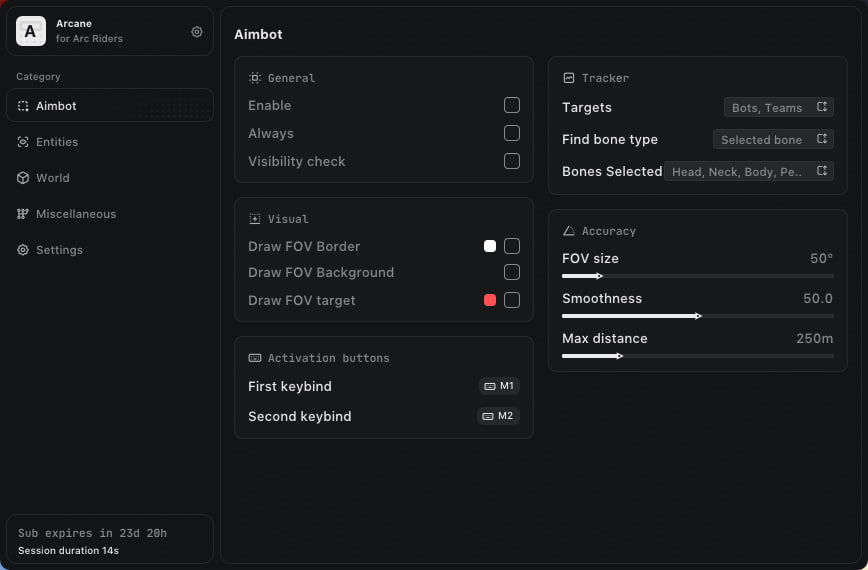The width and height of the screenshot is (868, 570).
Task: Open the Targets dropdown
Action: (778, 107)
